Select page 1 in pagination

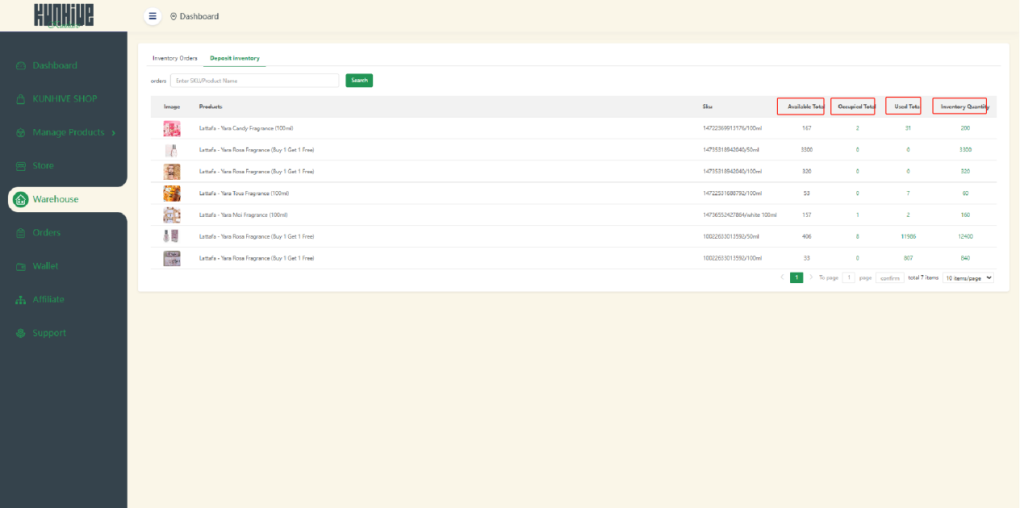[x=797, y=278]
